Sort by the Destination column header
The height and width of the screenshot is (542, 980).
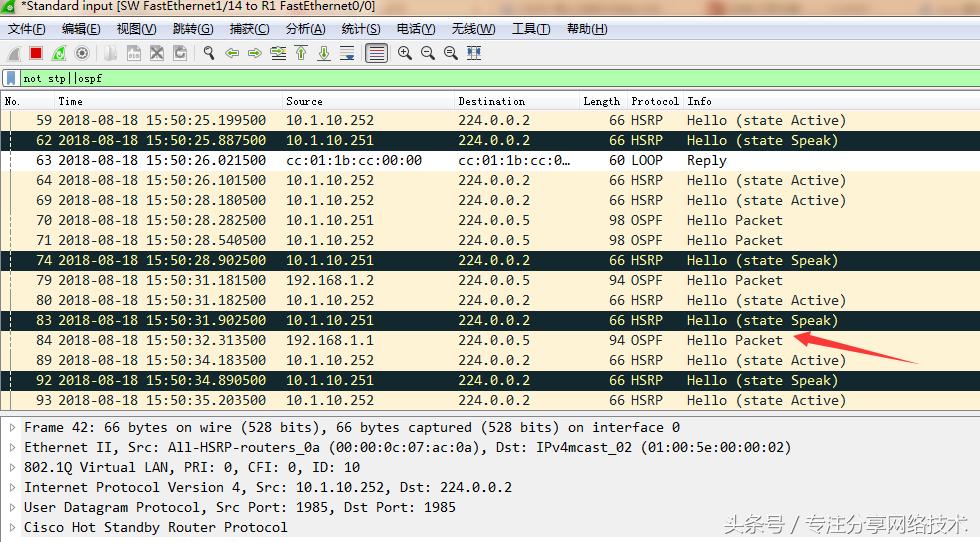click(x=517, y=101)
